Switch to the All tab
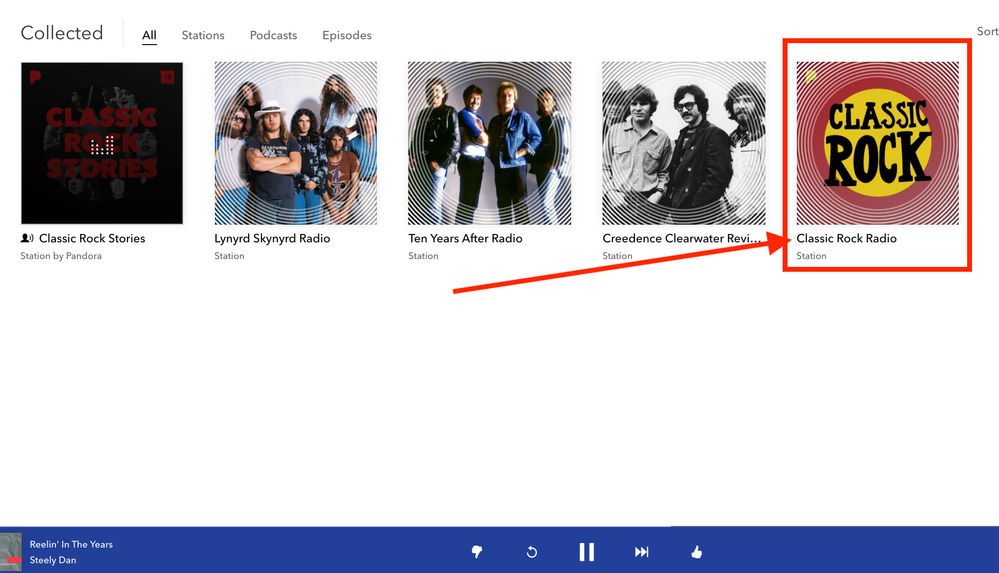 [x=149, y=36]
